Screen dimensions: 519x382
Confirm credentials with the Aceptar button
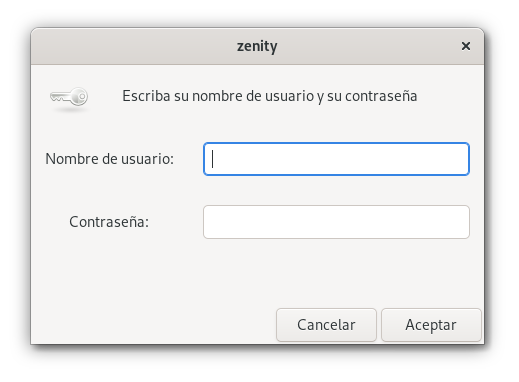(431, 325)
